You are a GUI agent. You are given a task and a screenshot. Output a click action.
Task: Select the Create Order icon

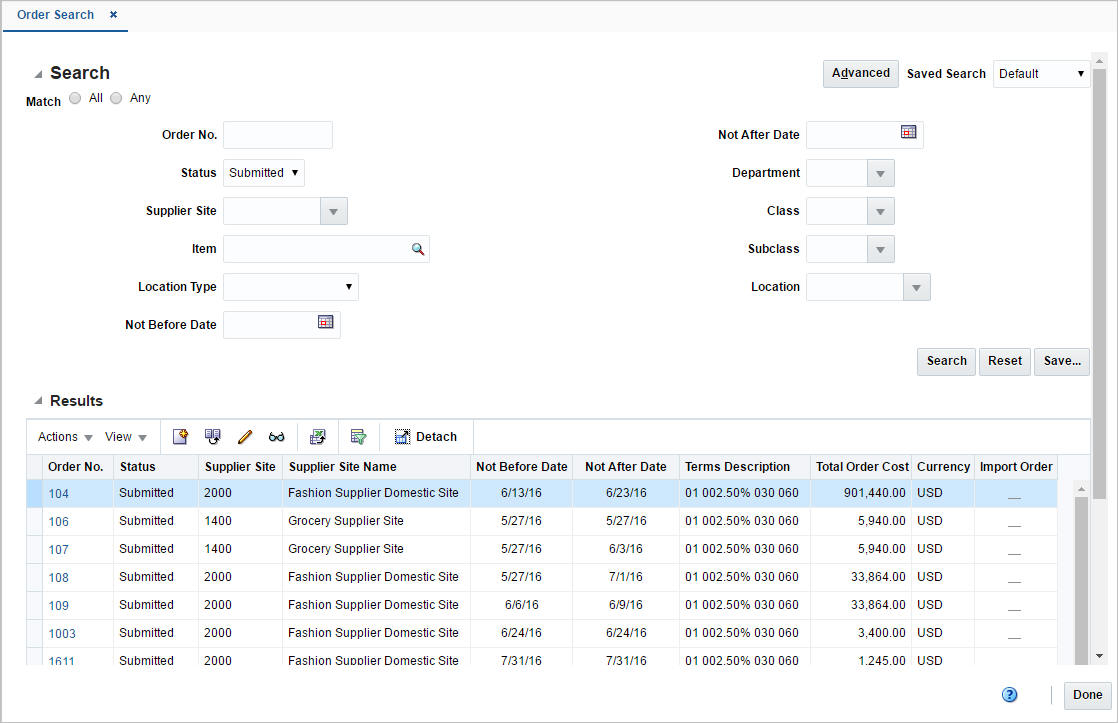point(180,436)
